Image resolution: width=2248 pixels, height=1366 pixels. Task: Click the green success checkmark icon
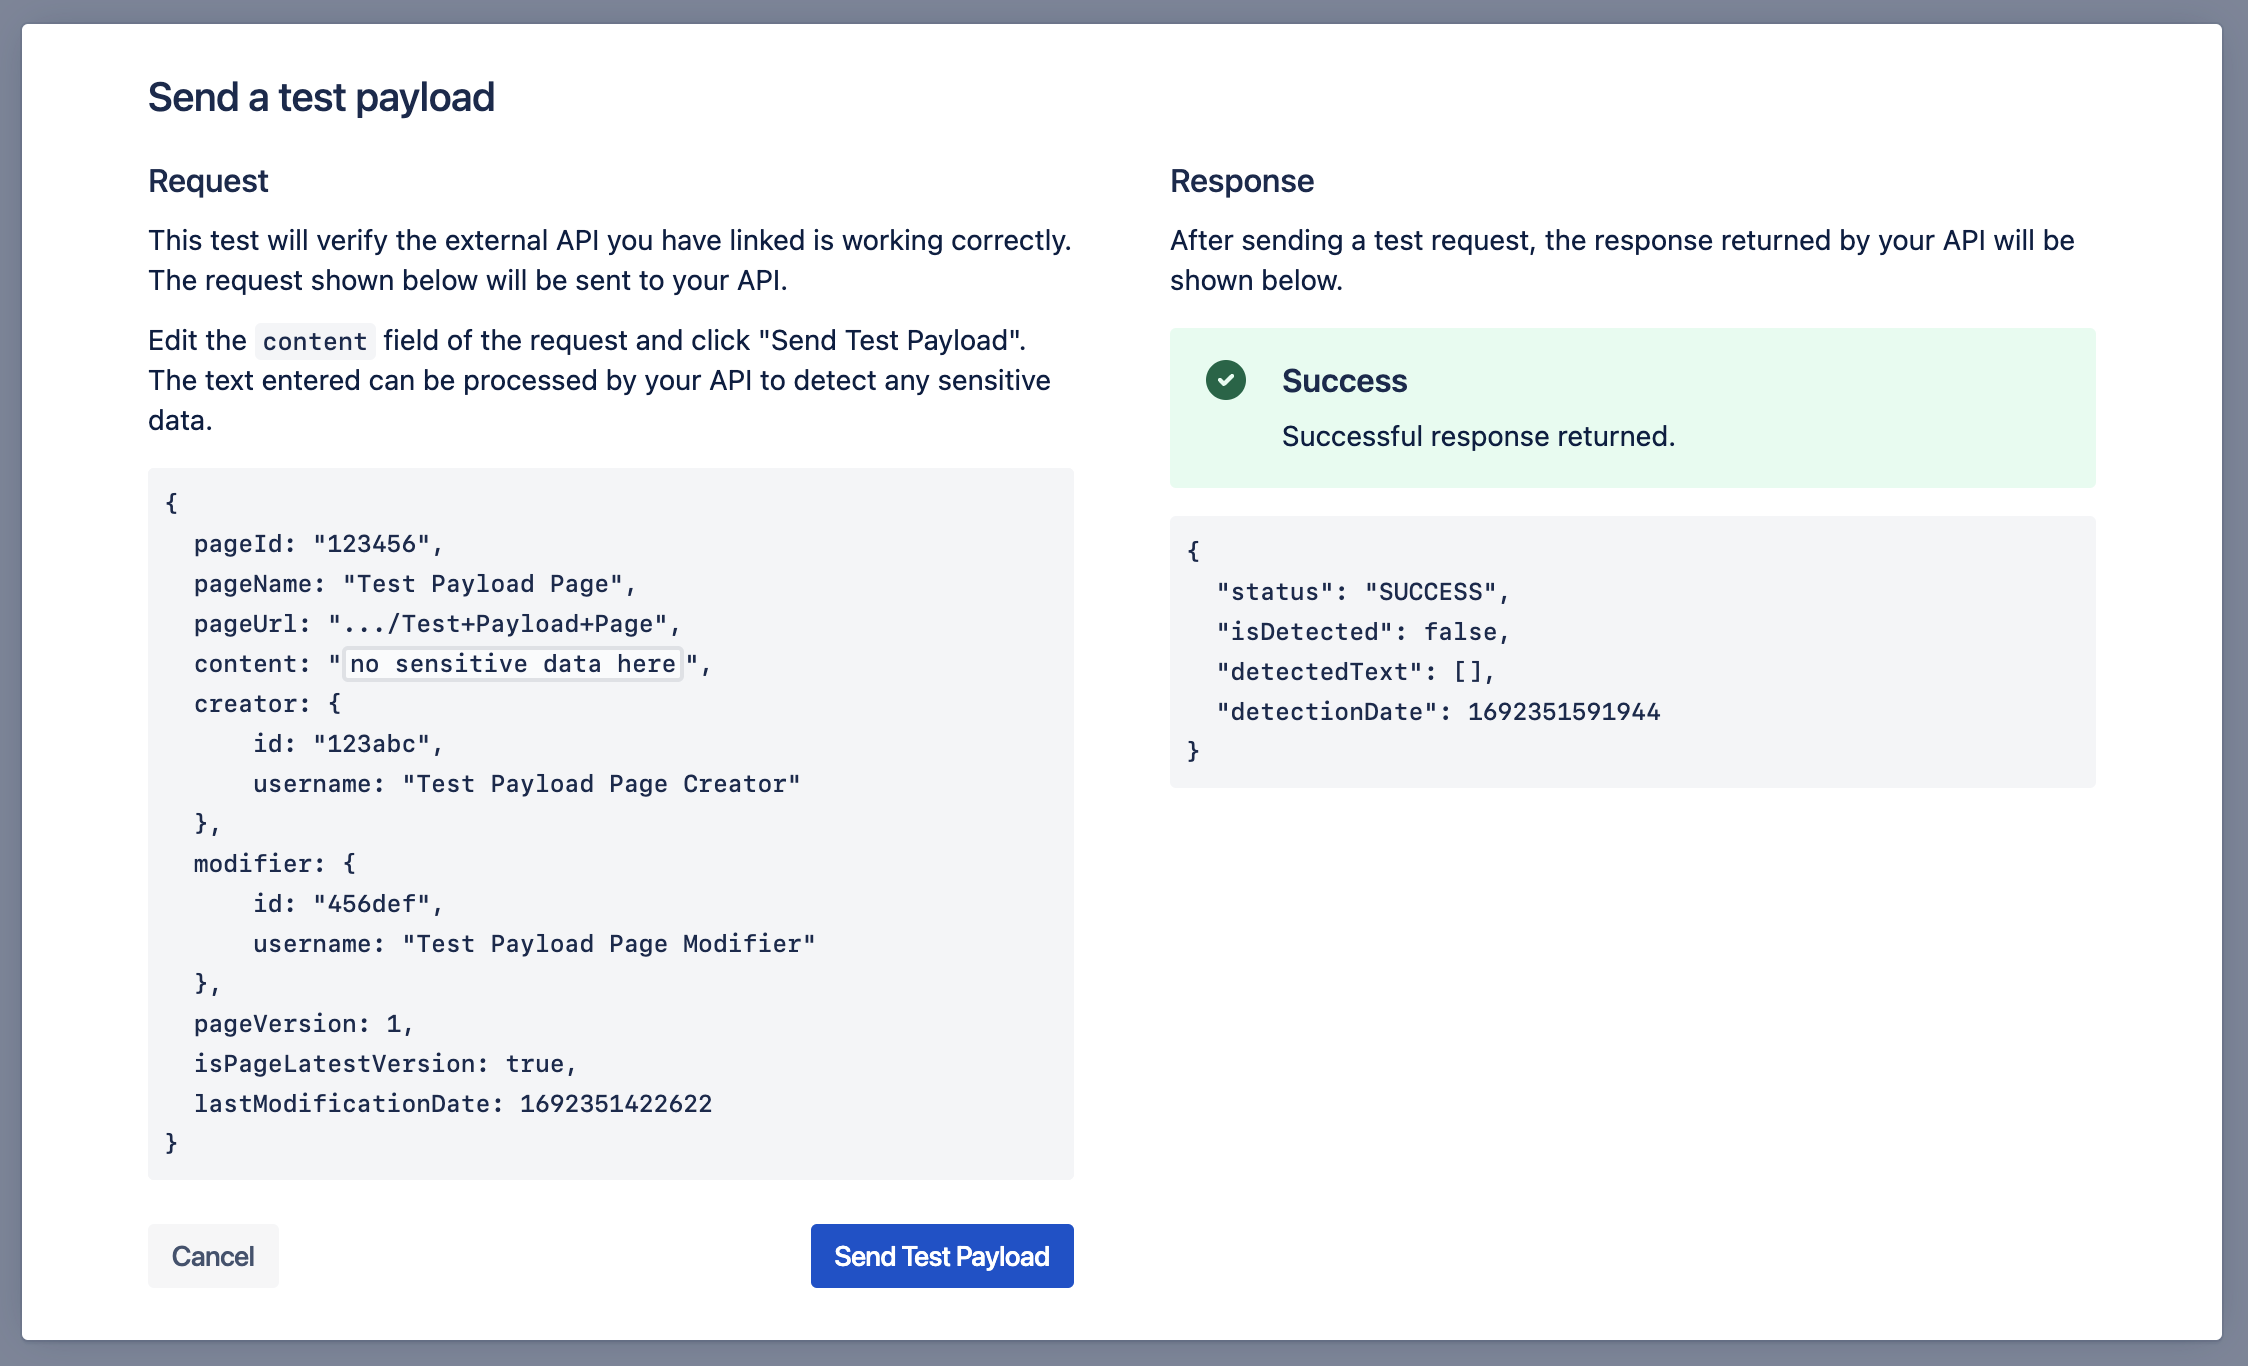[1225, 380]
